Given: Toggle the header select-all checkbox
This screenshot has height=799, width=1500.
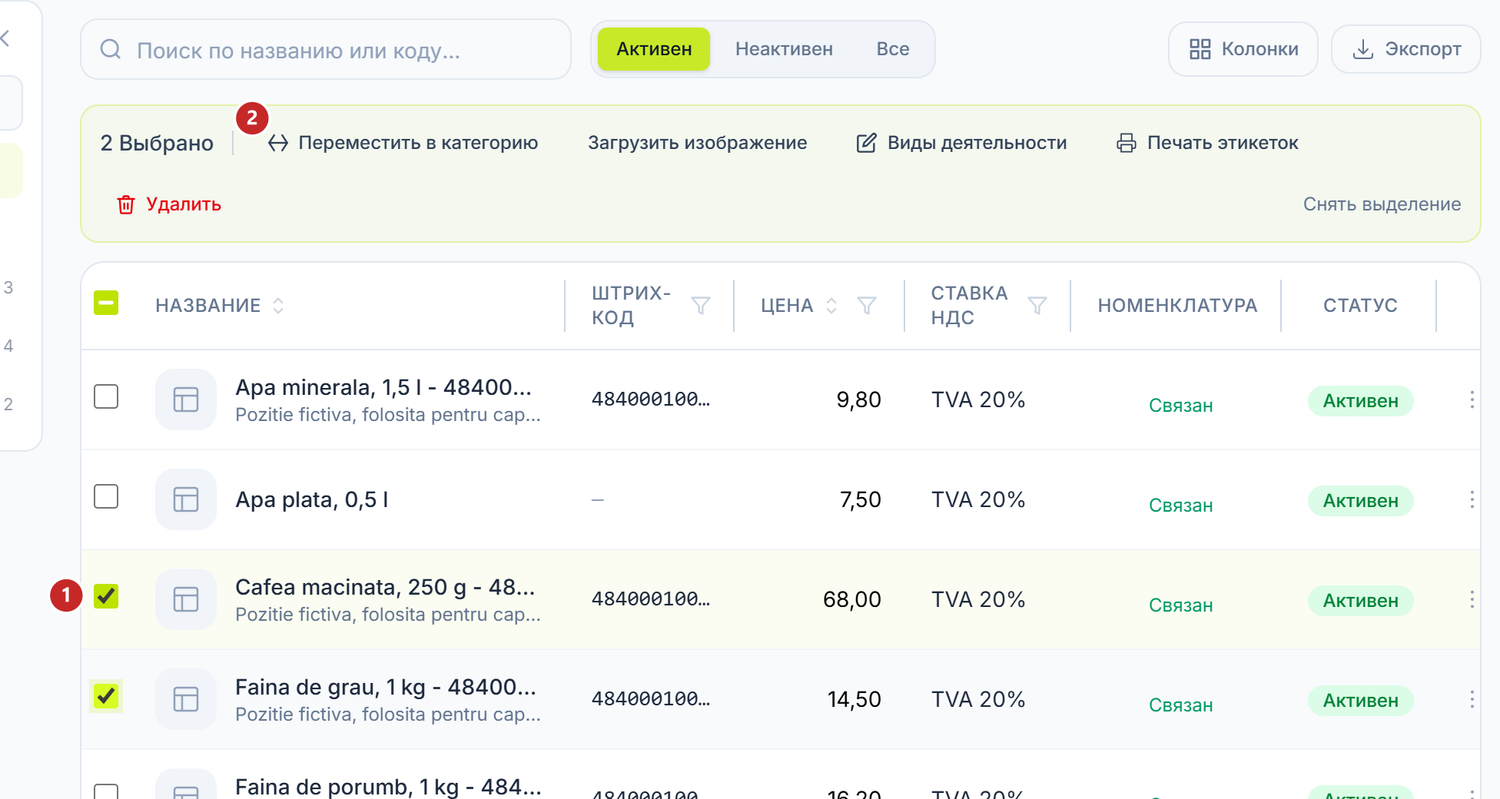Looking at the screenshot, I should point(106,303).
